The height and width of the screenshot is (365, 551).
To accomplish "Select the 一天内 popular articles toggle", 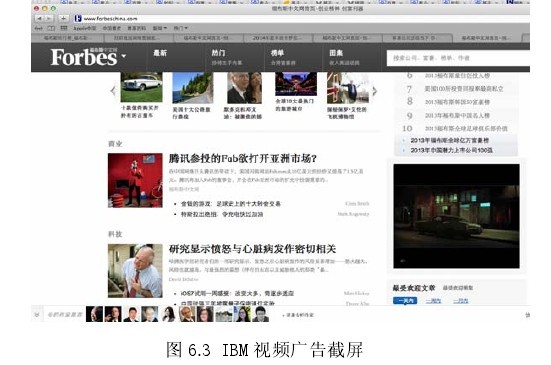I will tap(405, 301).
